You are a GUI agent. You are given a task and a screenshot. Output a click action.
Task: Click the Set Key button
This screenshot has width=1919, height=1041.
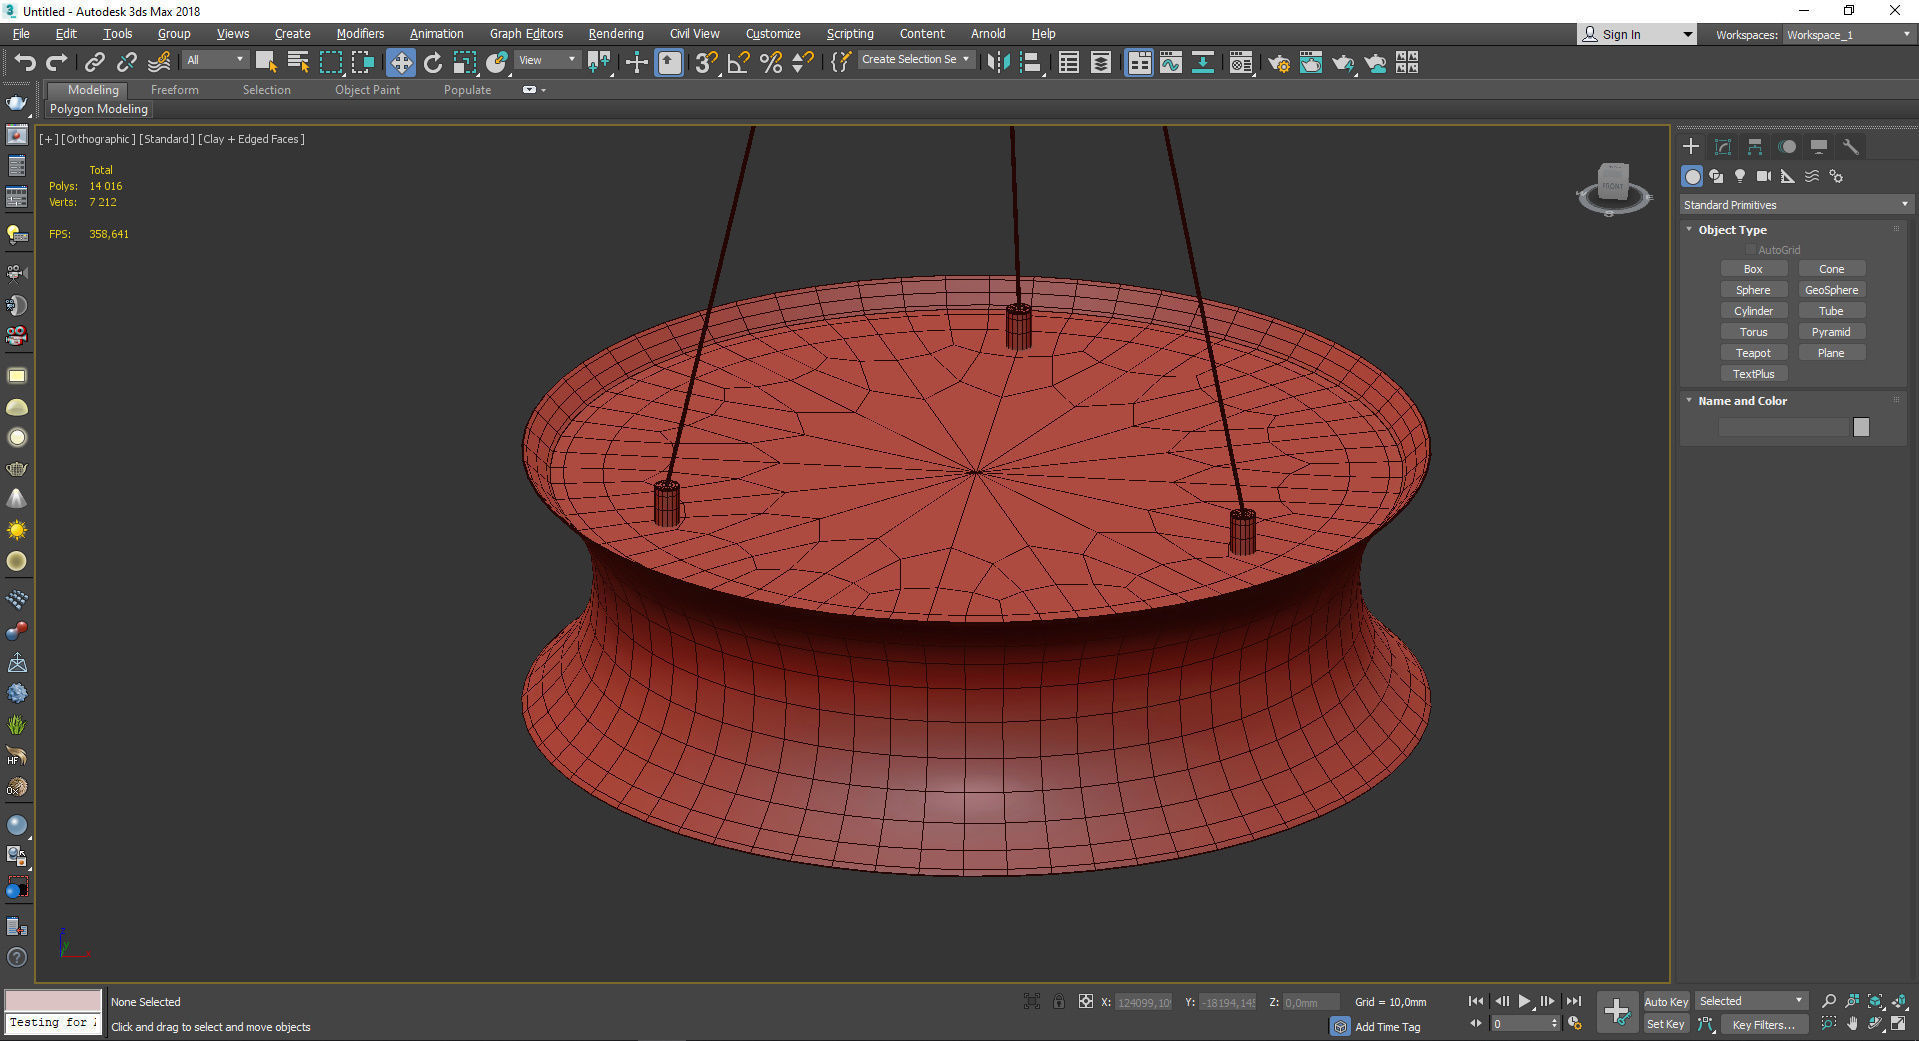1665,1024
